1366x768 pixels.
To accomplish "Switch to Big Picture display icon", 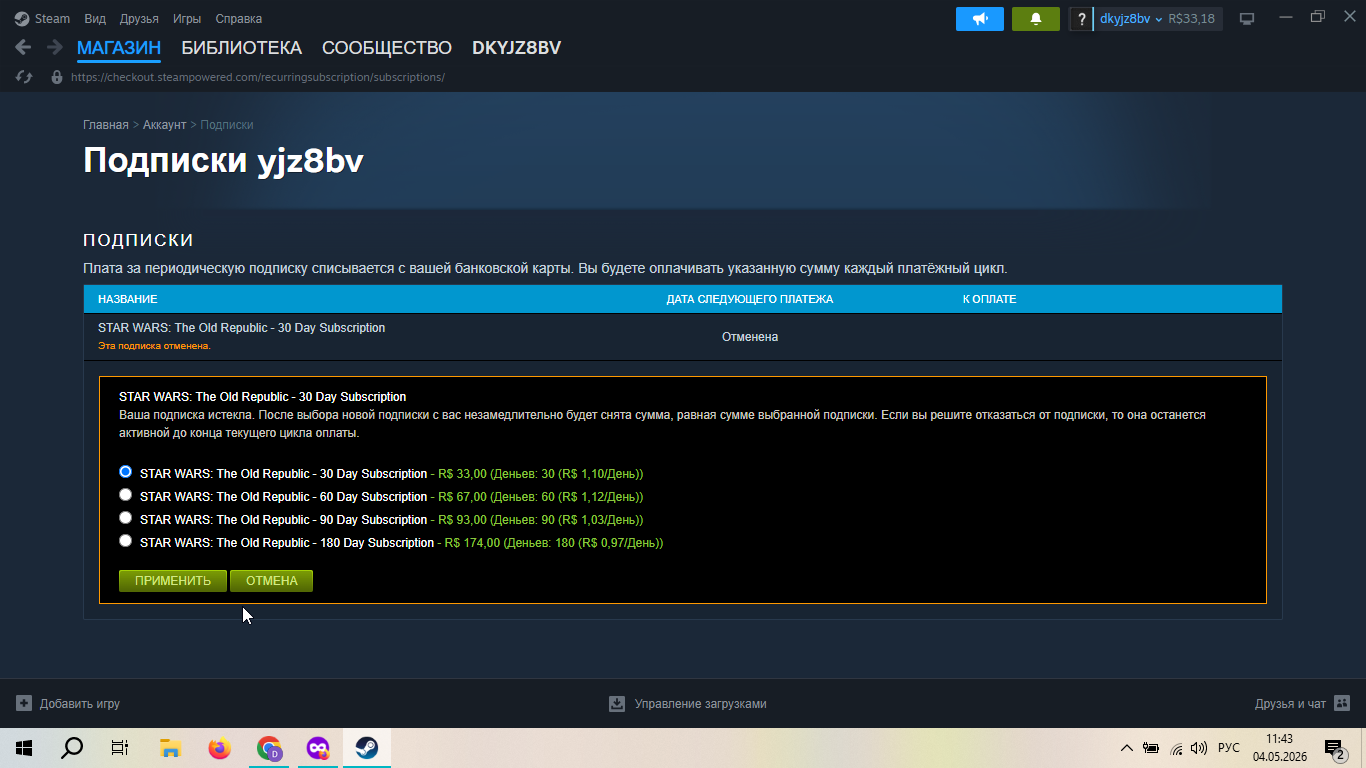I will point(1247,19).
